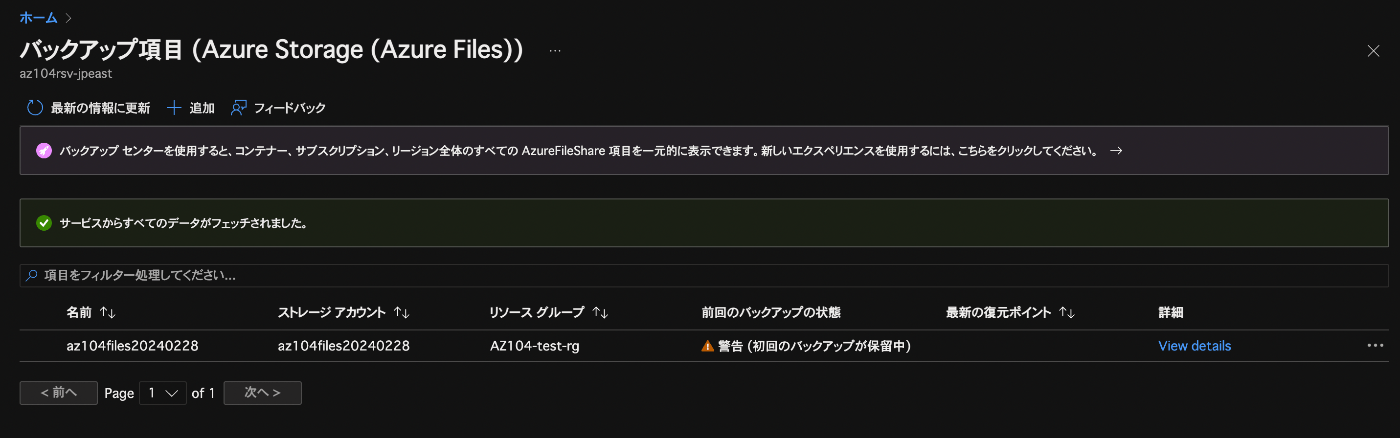Open the フィードバック feedback icon
Image resolution: width=1400 pixels, height=438 pixels.
[x=238, y=107]
